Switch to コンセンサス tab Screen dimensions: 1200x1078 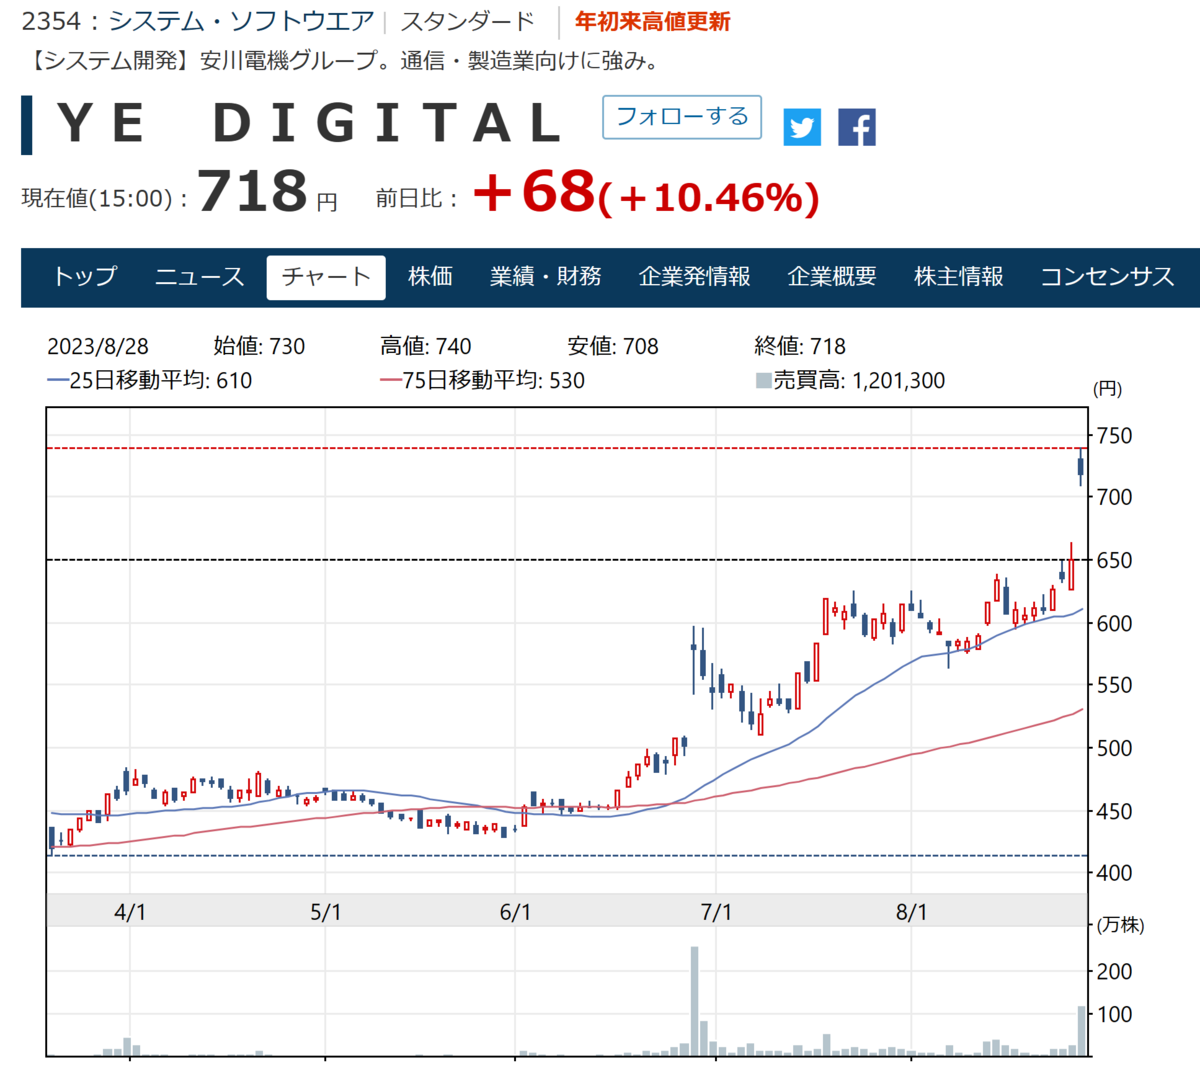(x=1107, y=277)
